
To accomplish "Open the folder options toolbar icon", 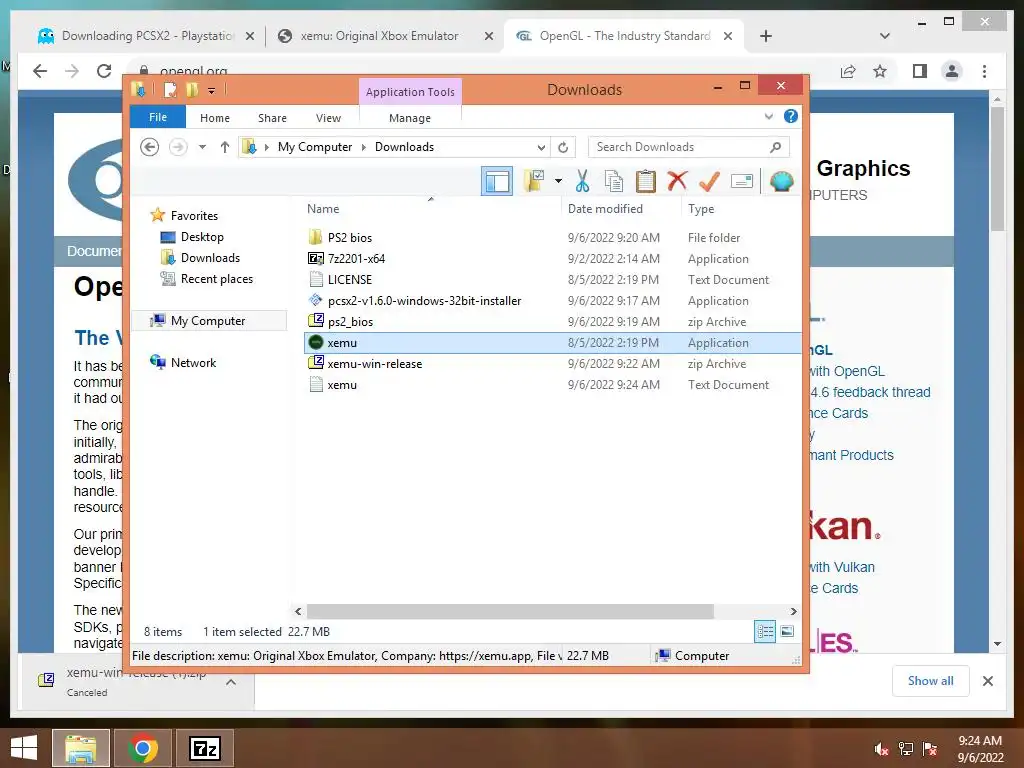I will [x=534, y=181].
